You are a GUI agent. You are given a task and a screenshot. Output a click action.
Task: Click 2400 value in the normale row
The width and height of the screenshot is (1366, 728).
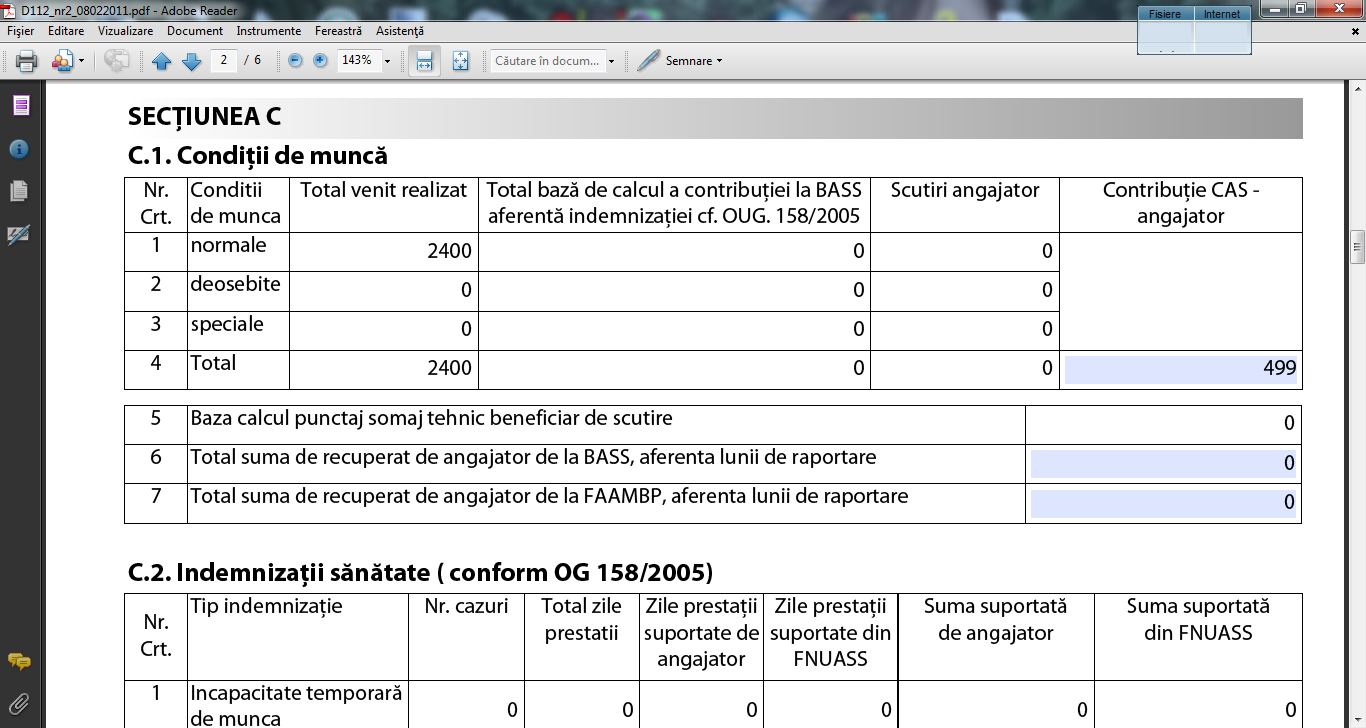click(449, 251)
